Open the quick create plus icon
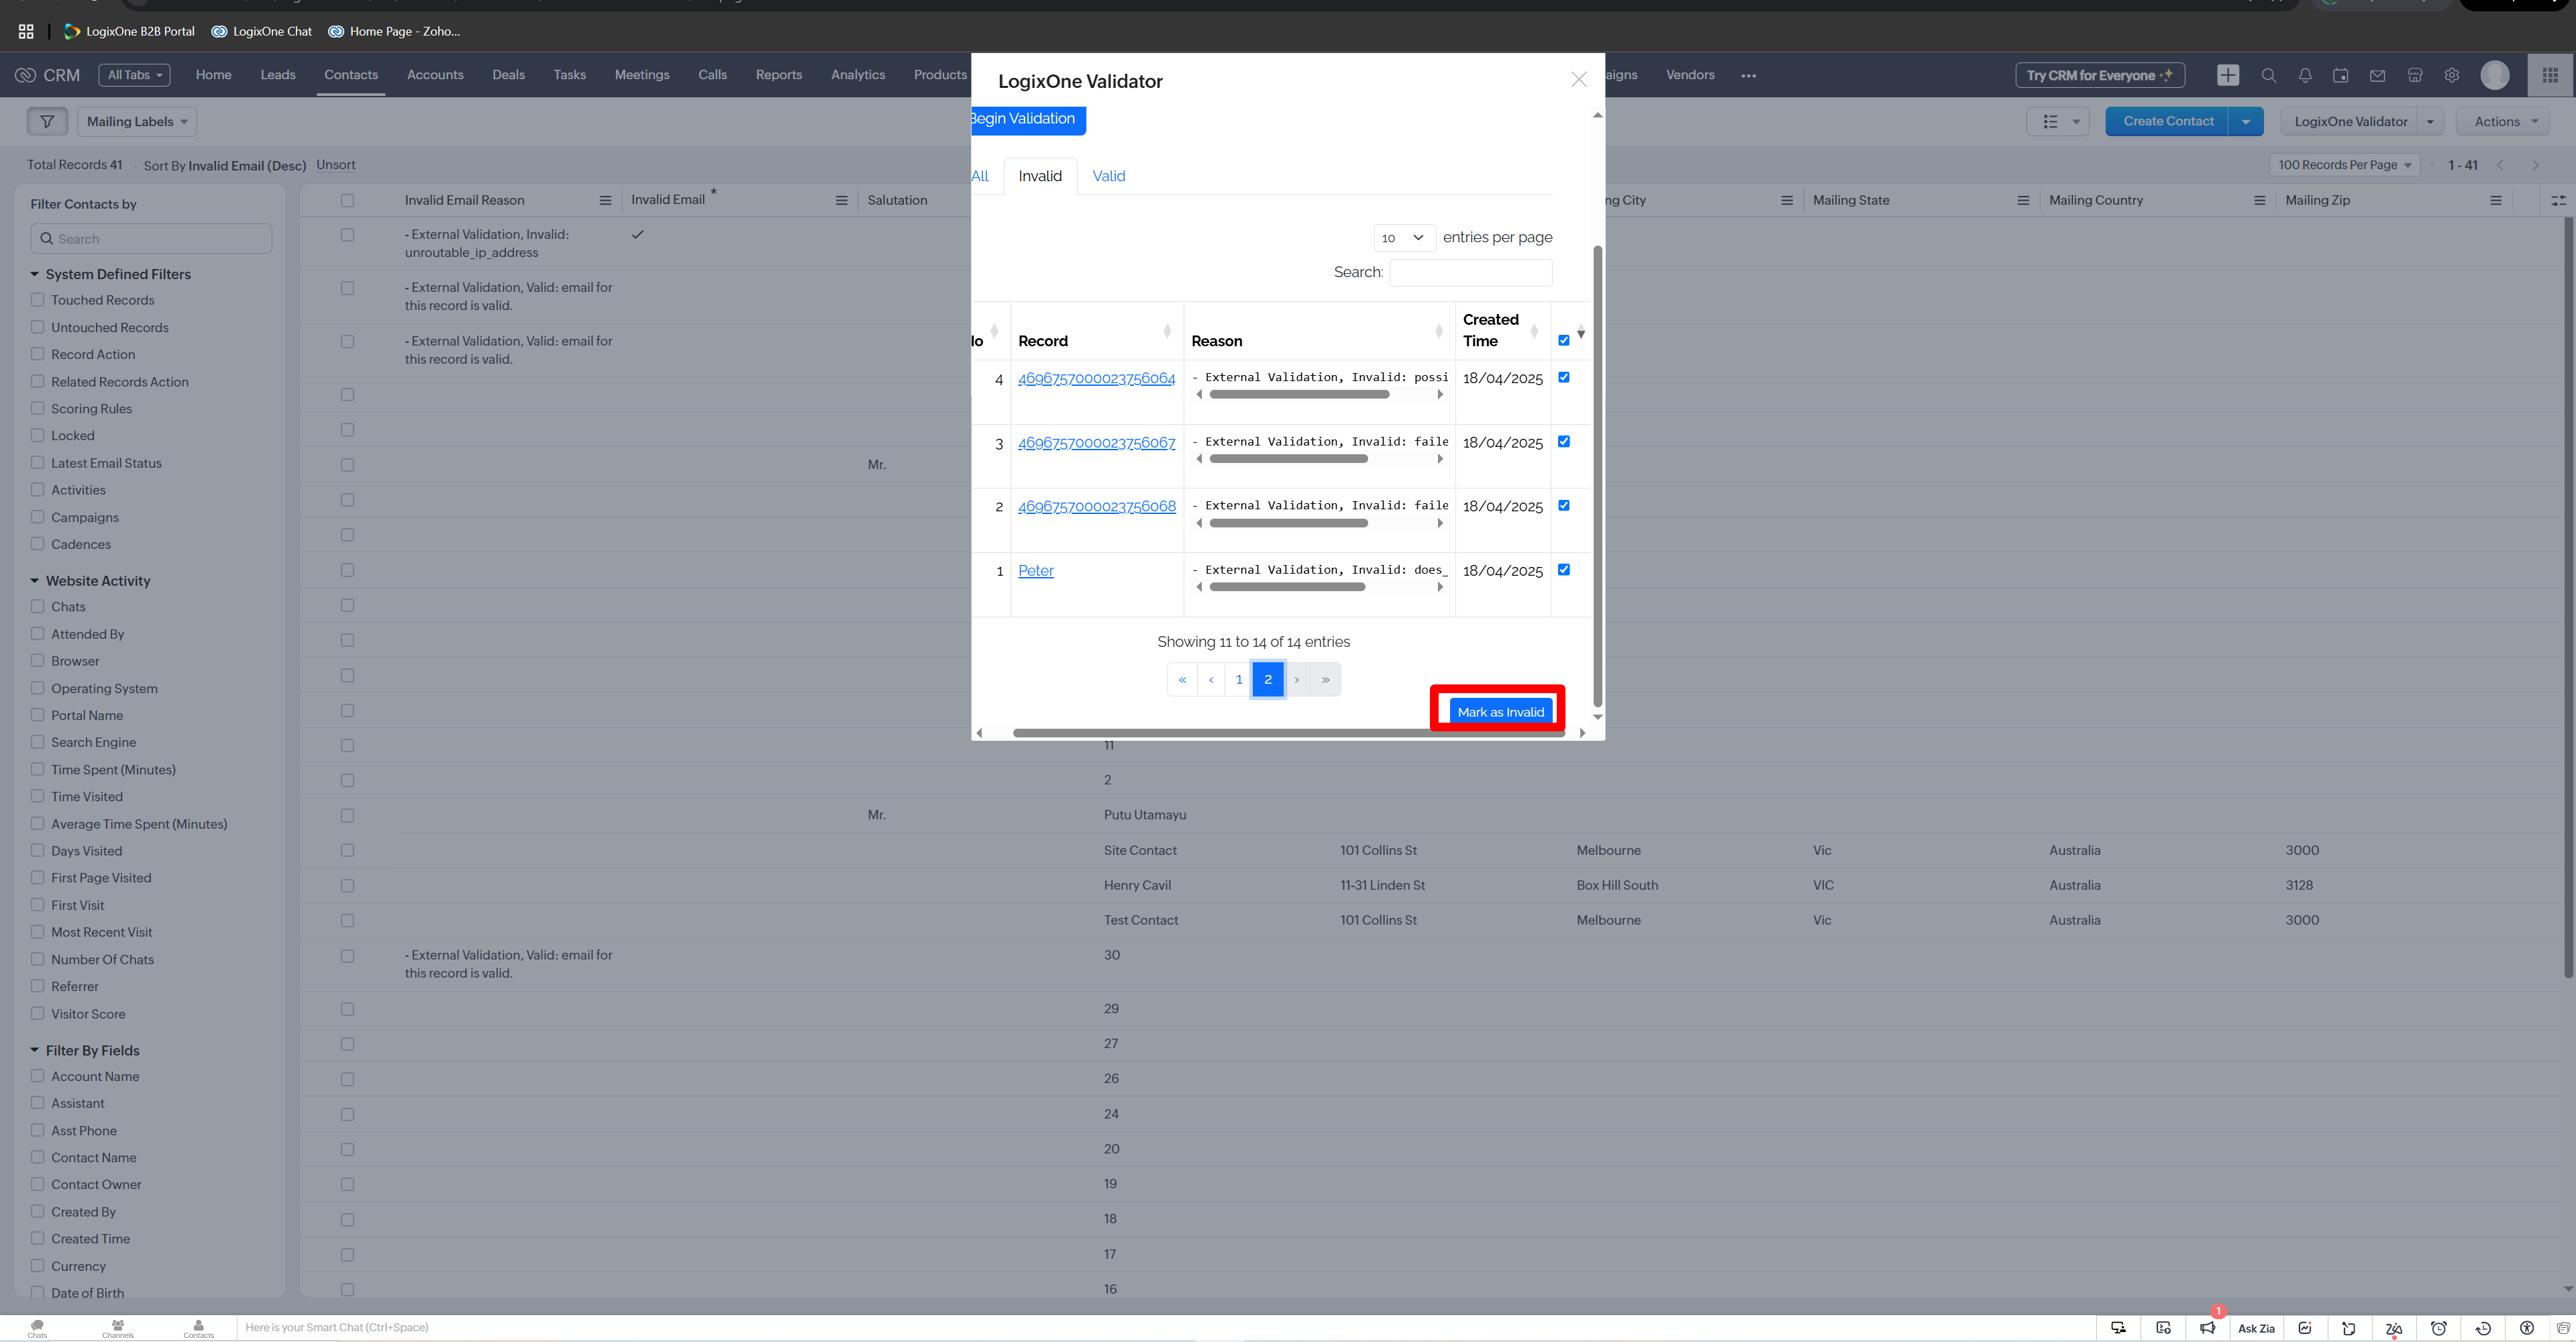The width and height of the screenshot is (2576, 1342). pos(2227,75)
